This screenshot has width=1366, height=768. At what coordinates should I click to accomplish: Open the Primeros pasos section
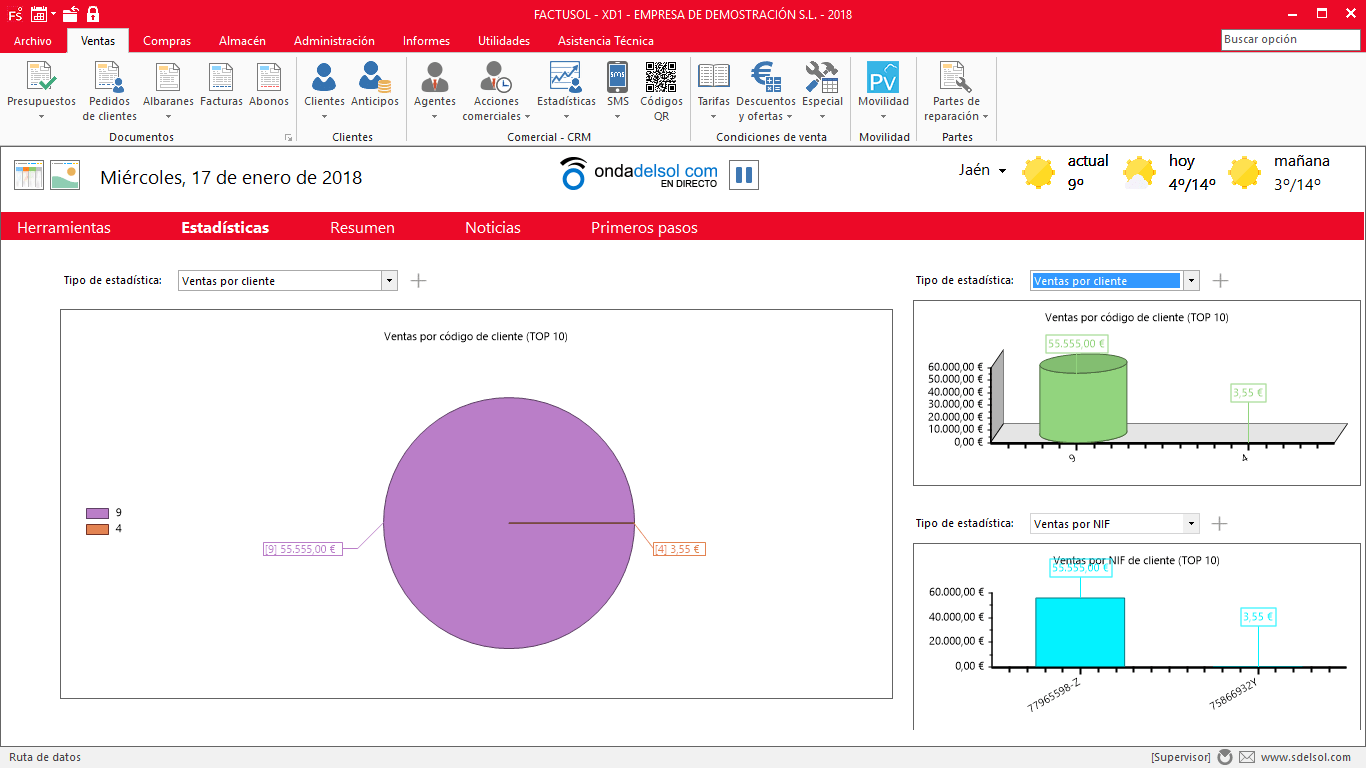644,228
